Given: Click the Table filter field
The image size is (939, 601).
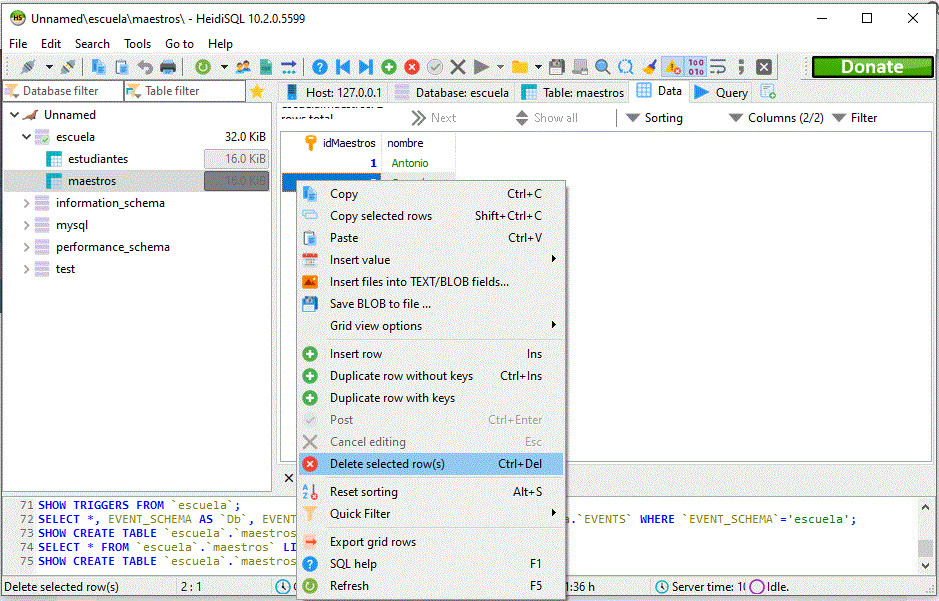Looking at the screenshot, I should [x=185, y=91].
